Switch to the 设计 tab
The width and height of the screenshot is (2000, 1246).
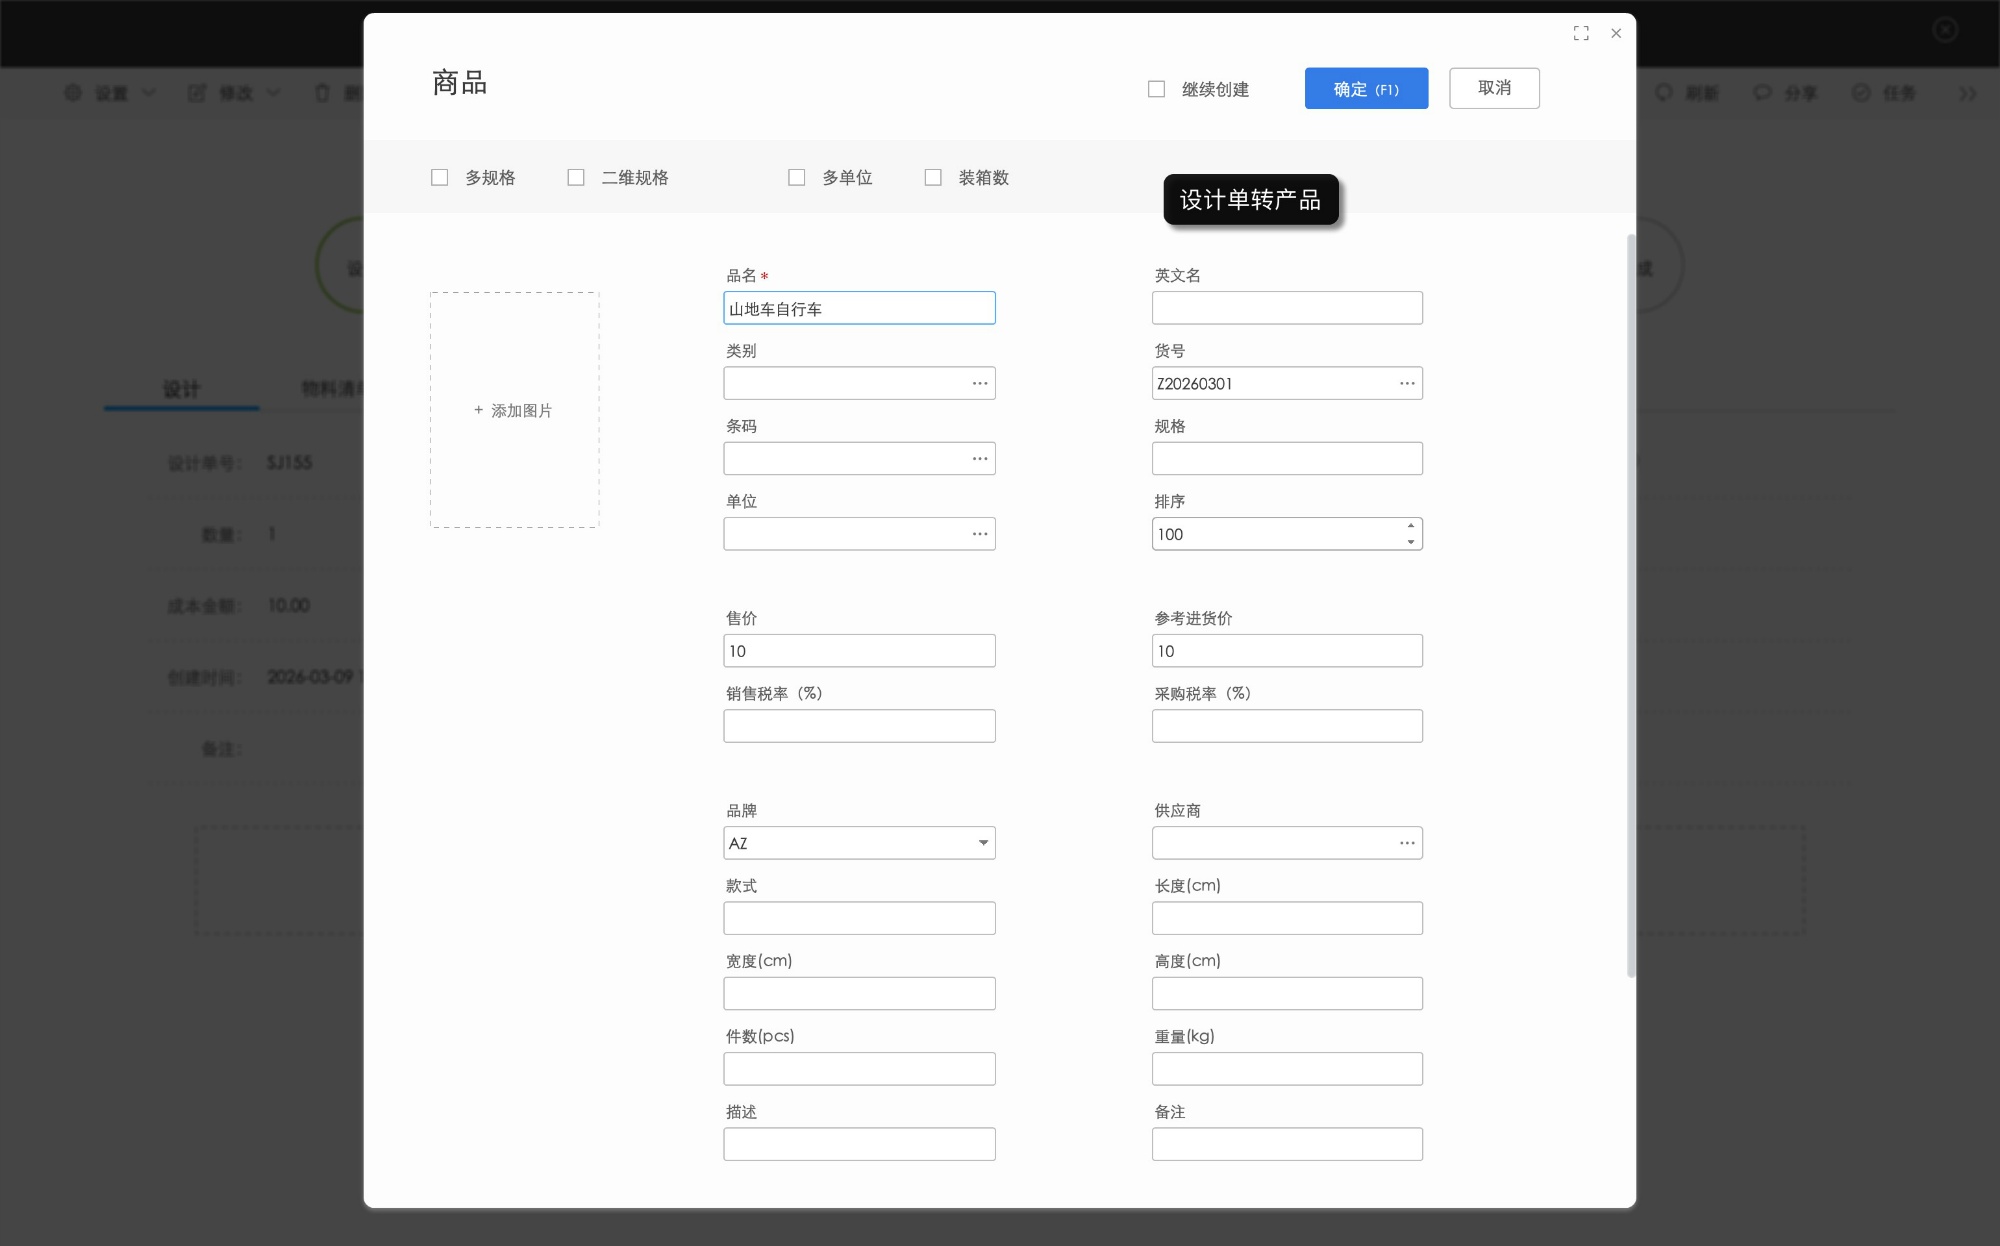coord(181,389)
